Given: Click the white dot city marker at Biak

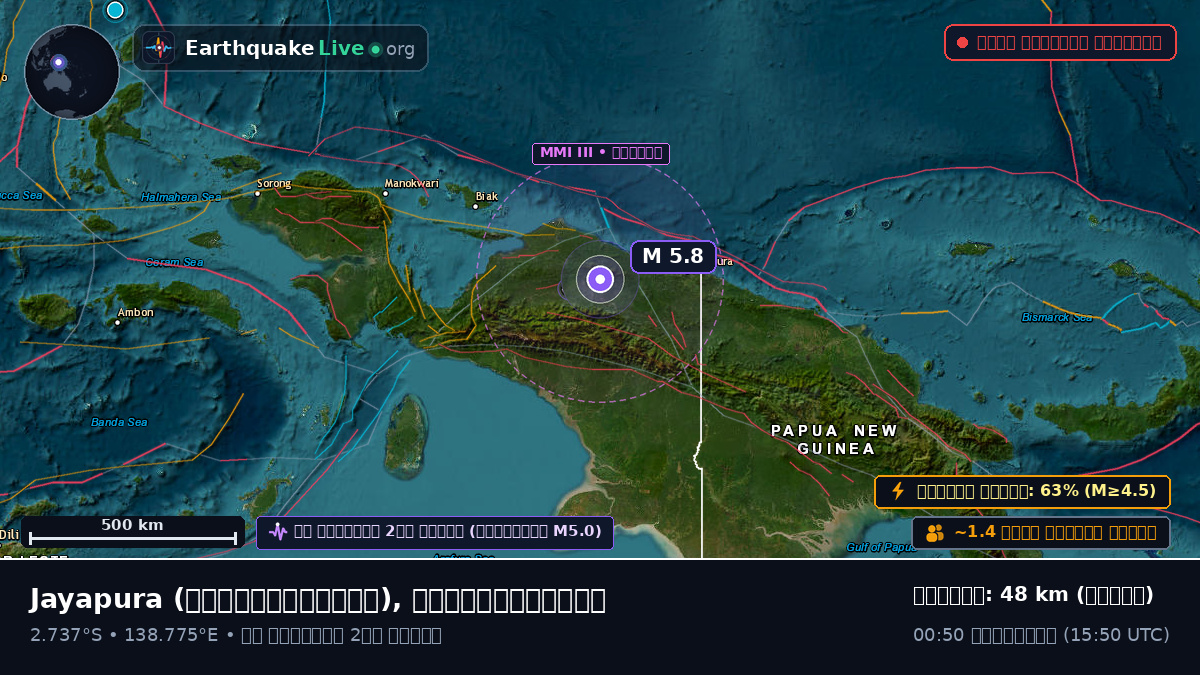Looking at the screenshot, I should [475, 206].
